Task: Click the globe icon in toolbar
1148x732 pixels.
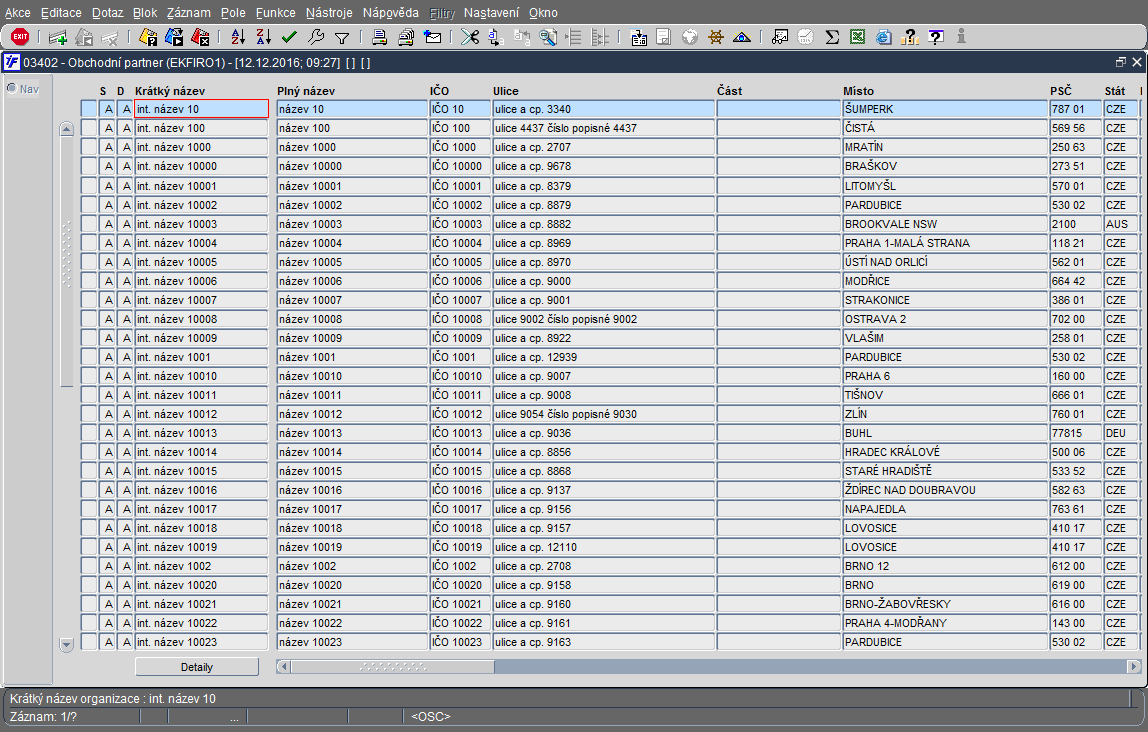Action: point(690,37)
